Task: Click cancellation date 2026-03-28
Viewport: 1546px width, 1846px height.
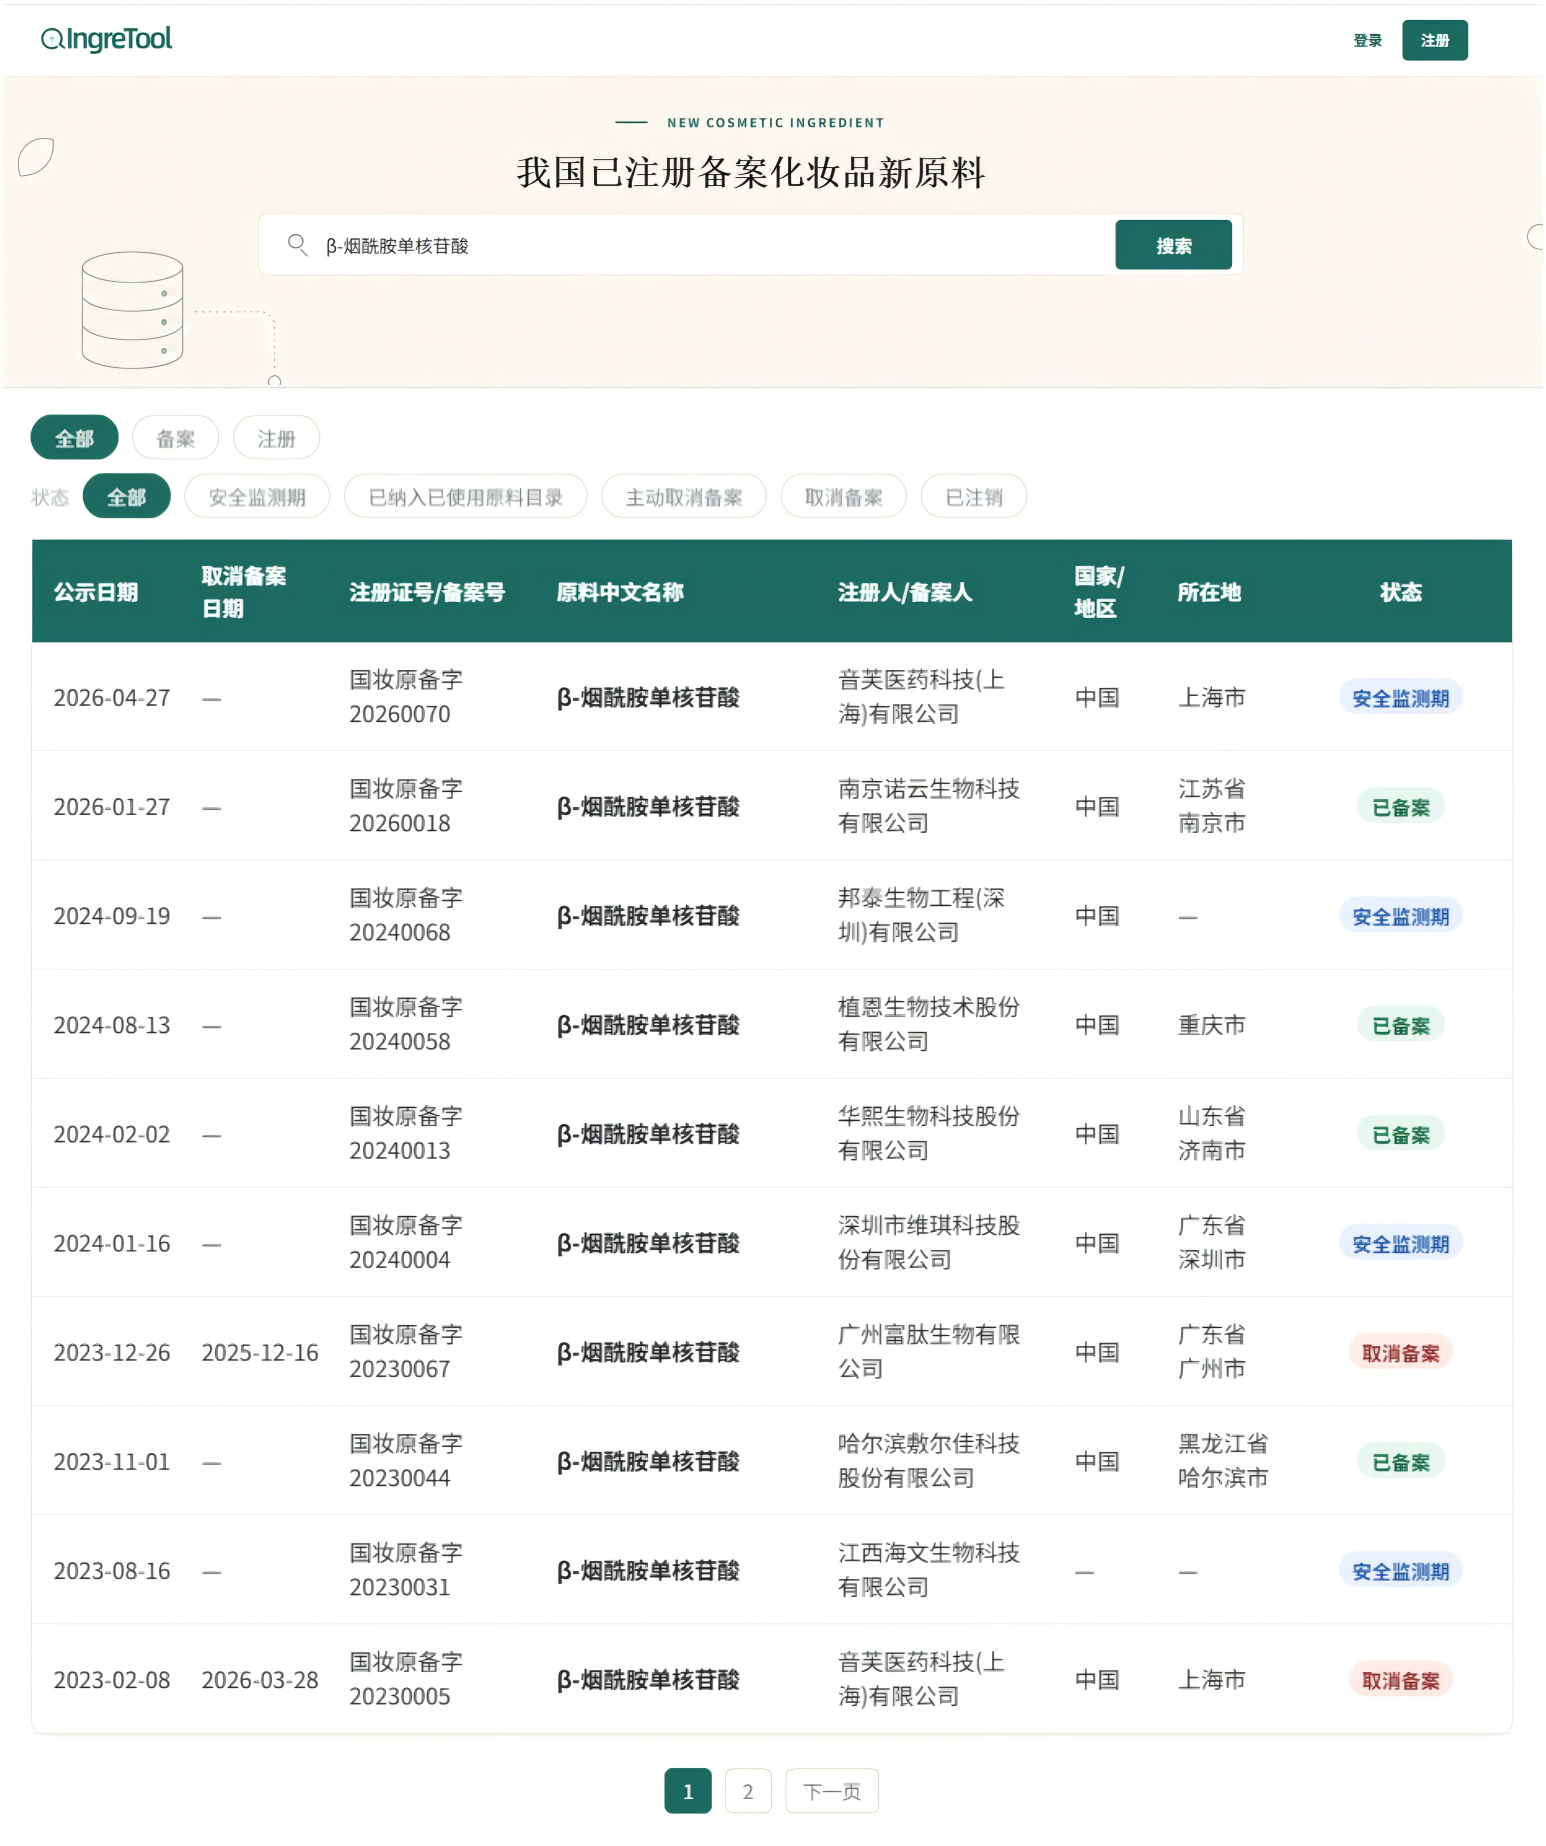Action: [260, 1680]
